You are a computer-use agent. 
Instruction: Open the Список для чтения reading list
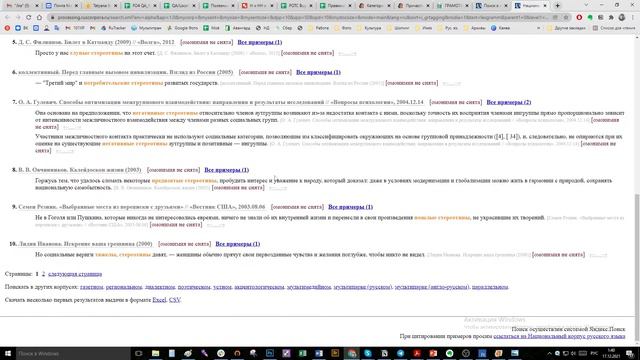click(x=614, y=28)
